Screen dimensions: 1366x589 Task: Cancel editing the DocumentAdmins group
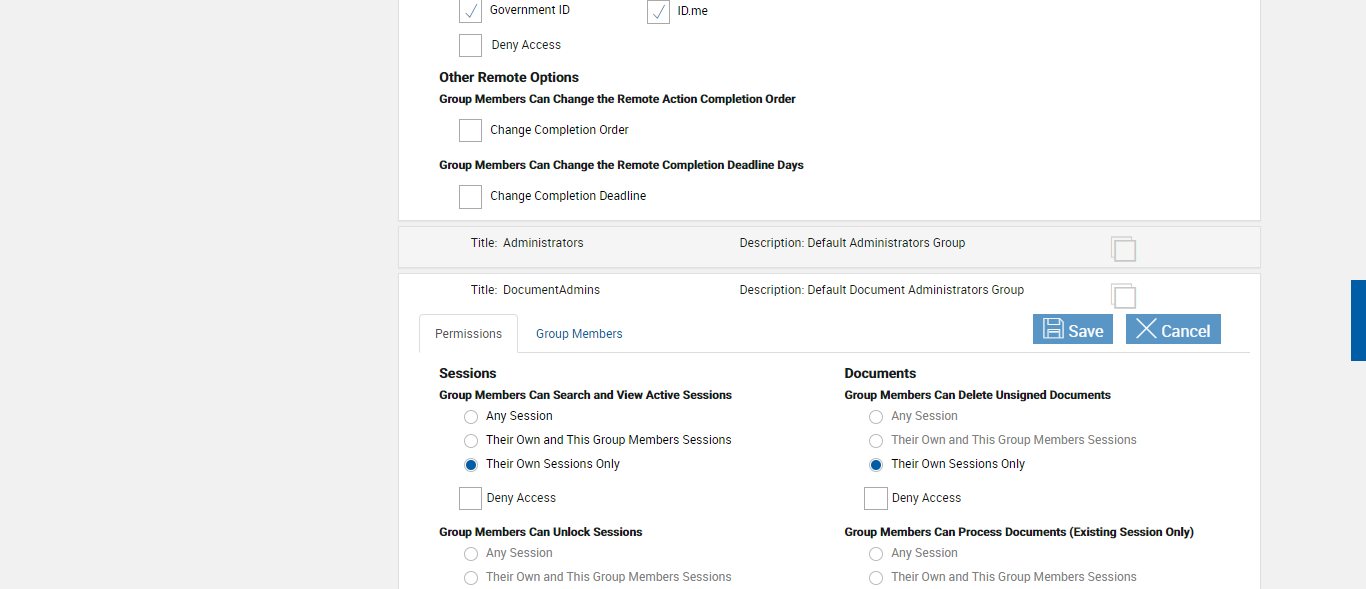pos(1173,330)
